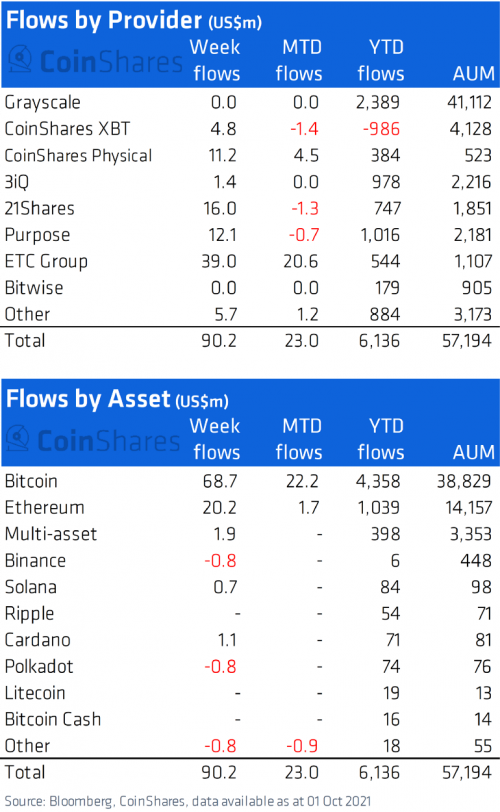This screenshot has width=500, height=812.
Task: Click the Flows by Provider heading
Action: pyautogui.click(x=134, y=20)
